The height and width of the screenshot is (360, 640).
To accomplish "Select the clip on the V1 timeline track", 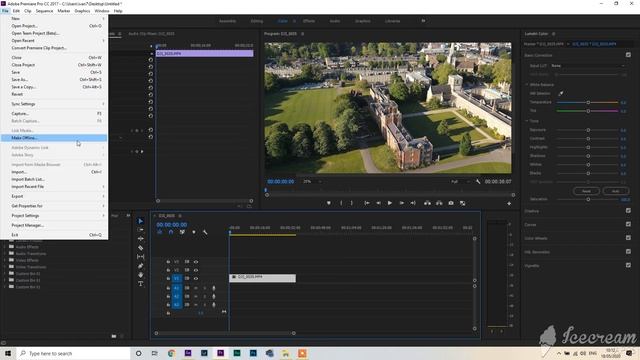I will pyautogui.click(x=262, y=278).
